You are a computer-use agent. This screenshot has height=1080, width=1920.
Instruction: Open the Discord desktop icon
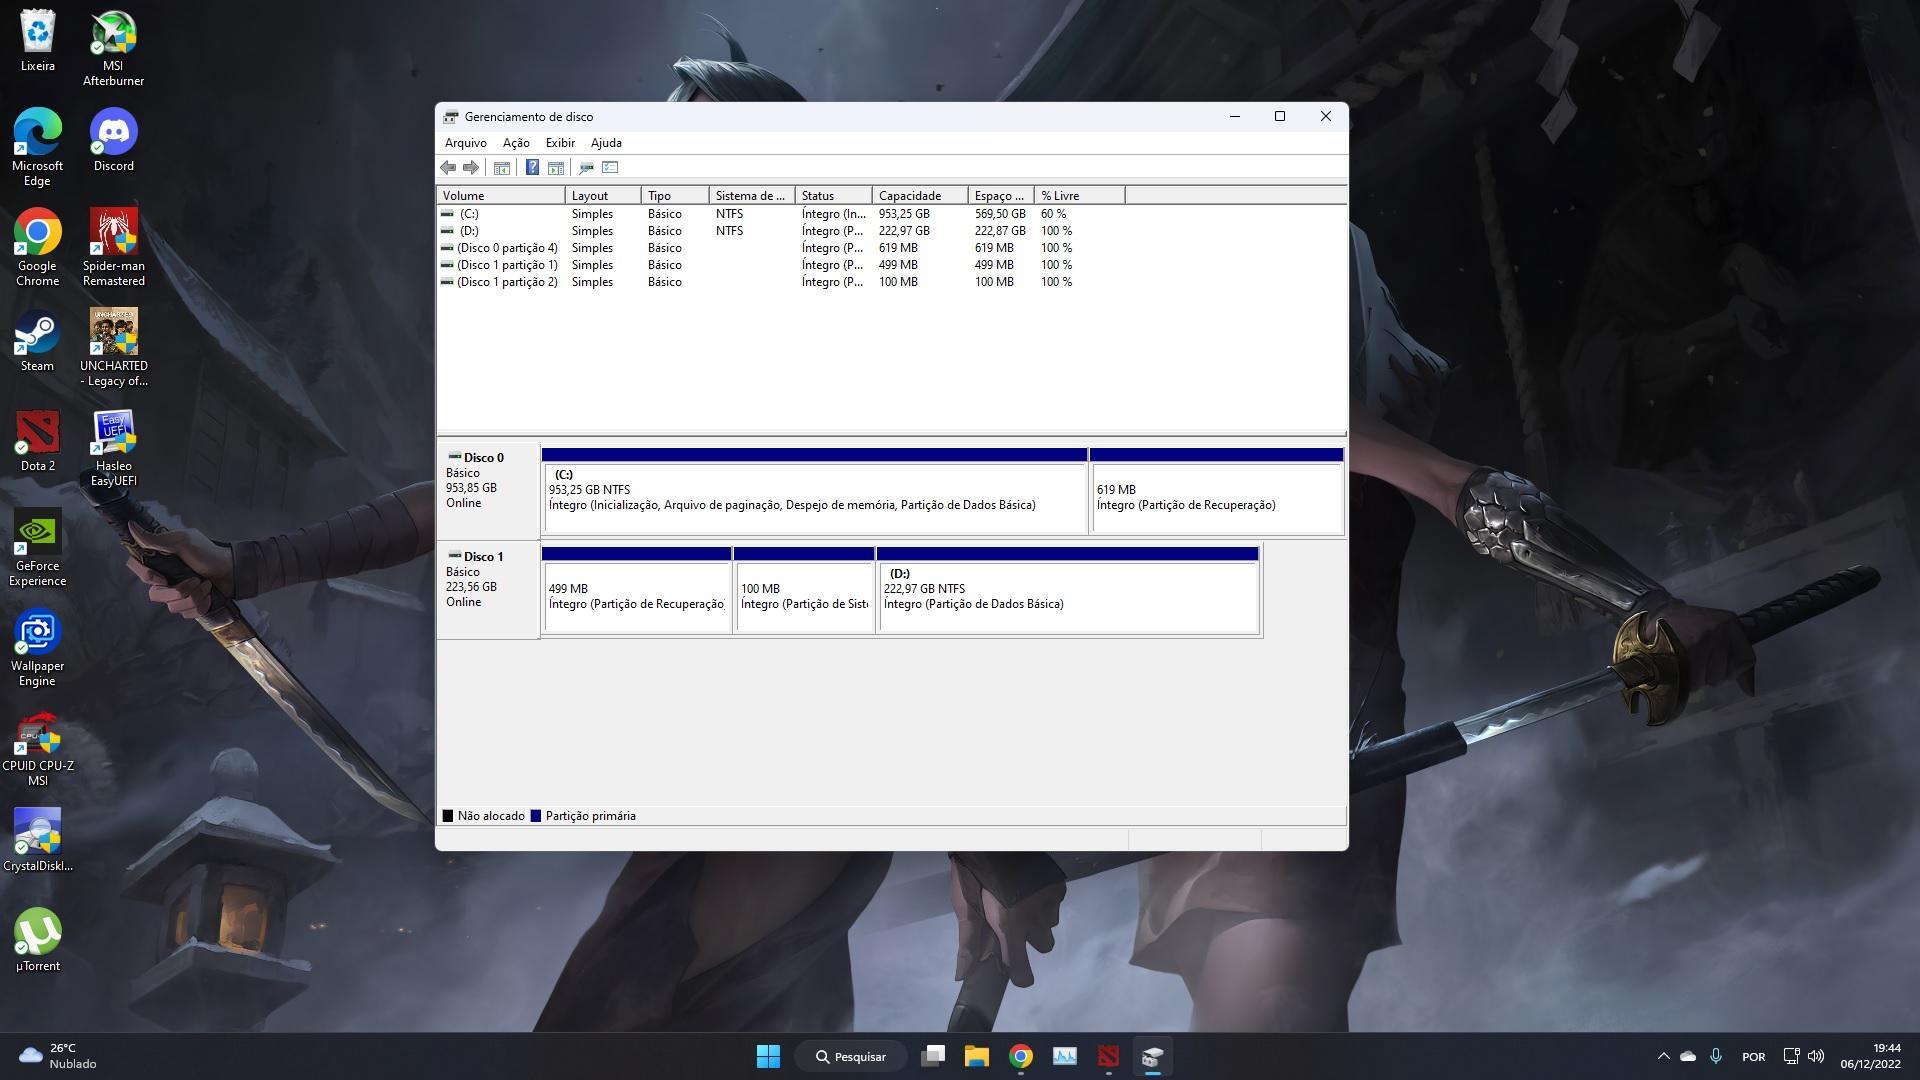click(x=113, y=141)
